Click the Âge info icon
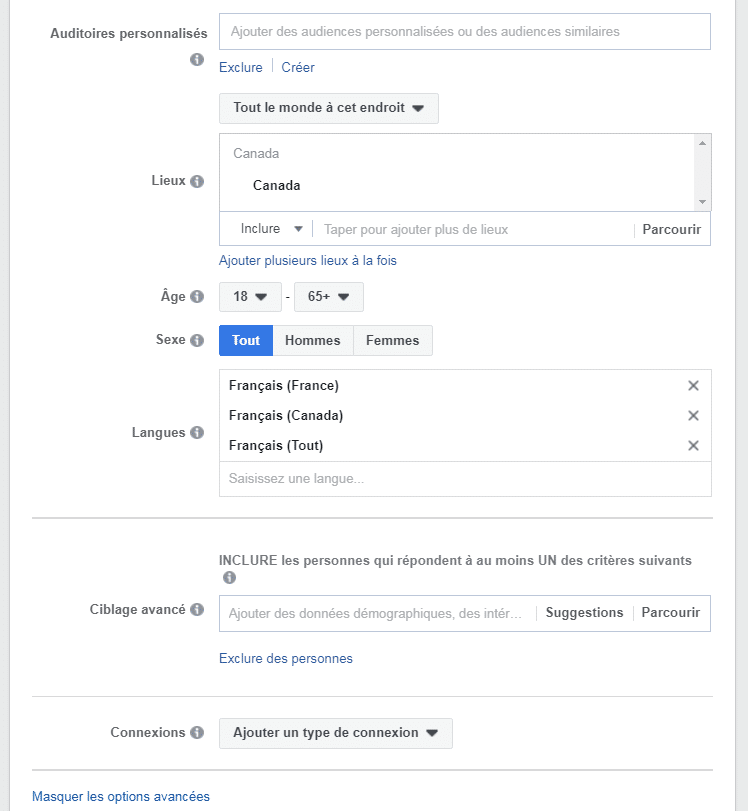 click(x=197, y=296)
